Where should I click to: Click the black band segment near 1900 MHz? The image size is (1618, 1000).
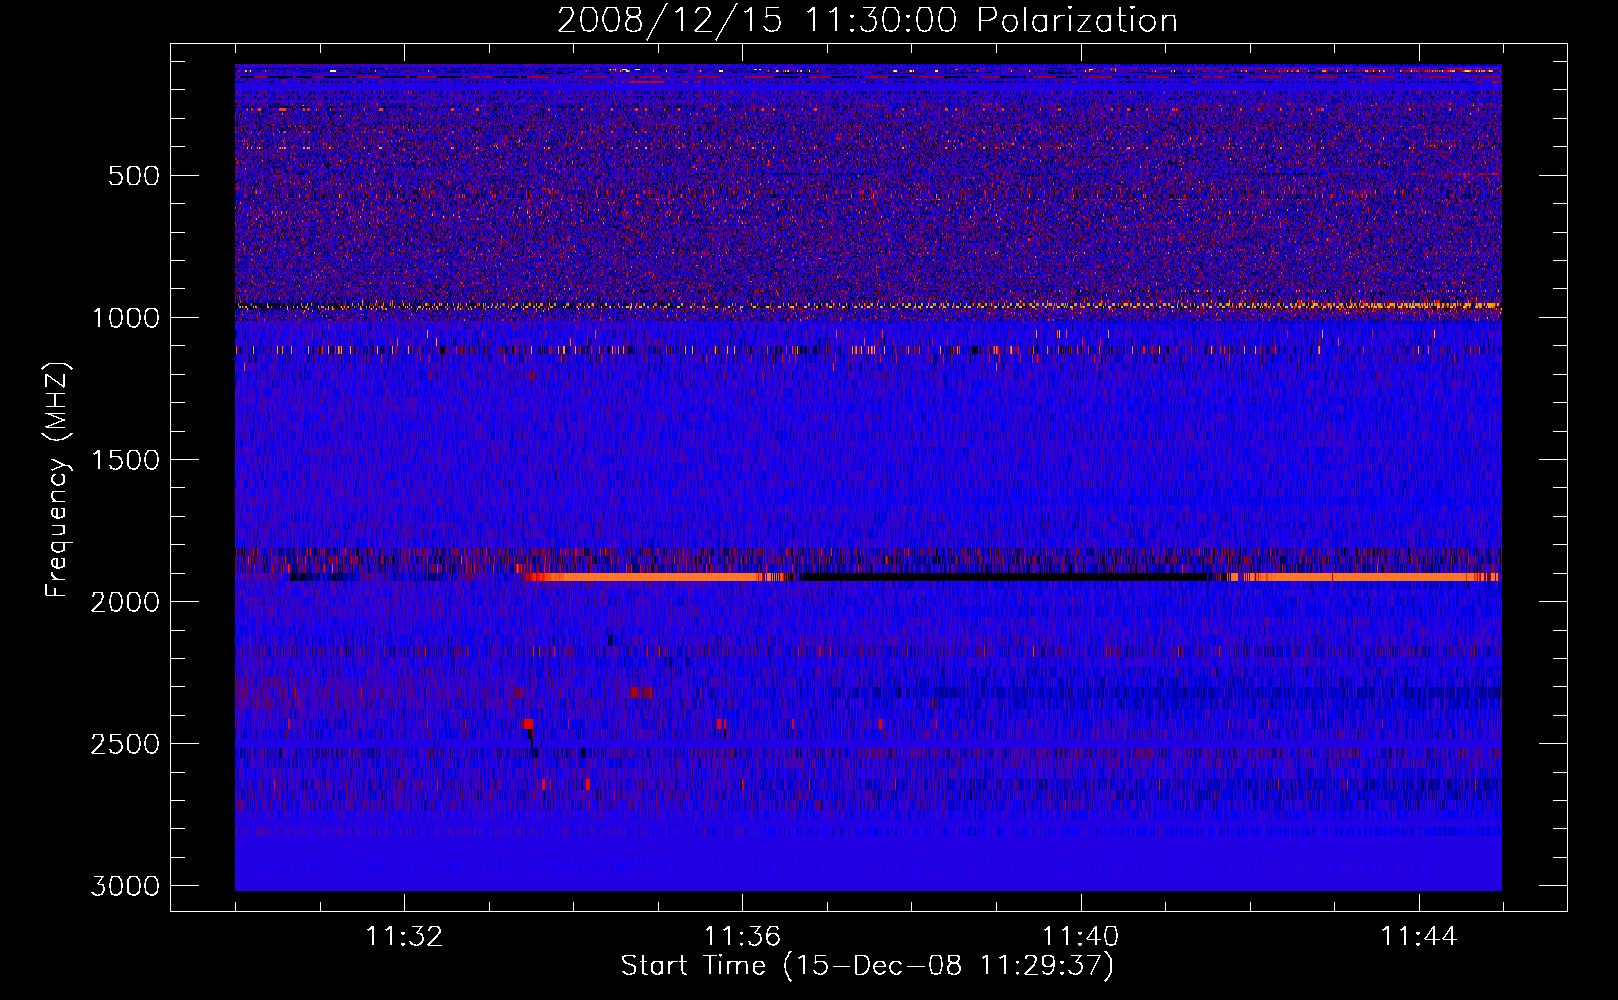click(x=1005, y=577)
